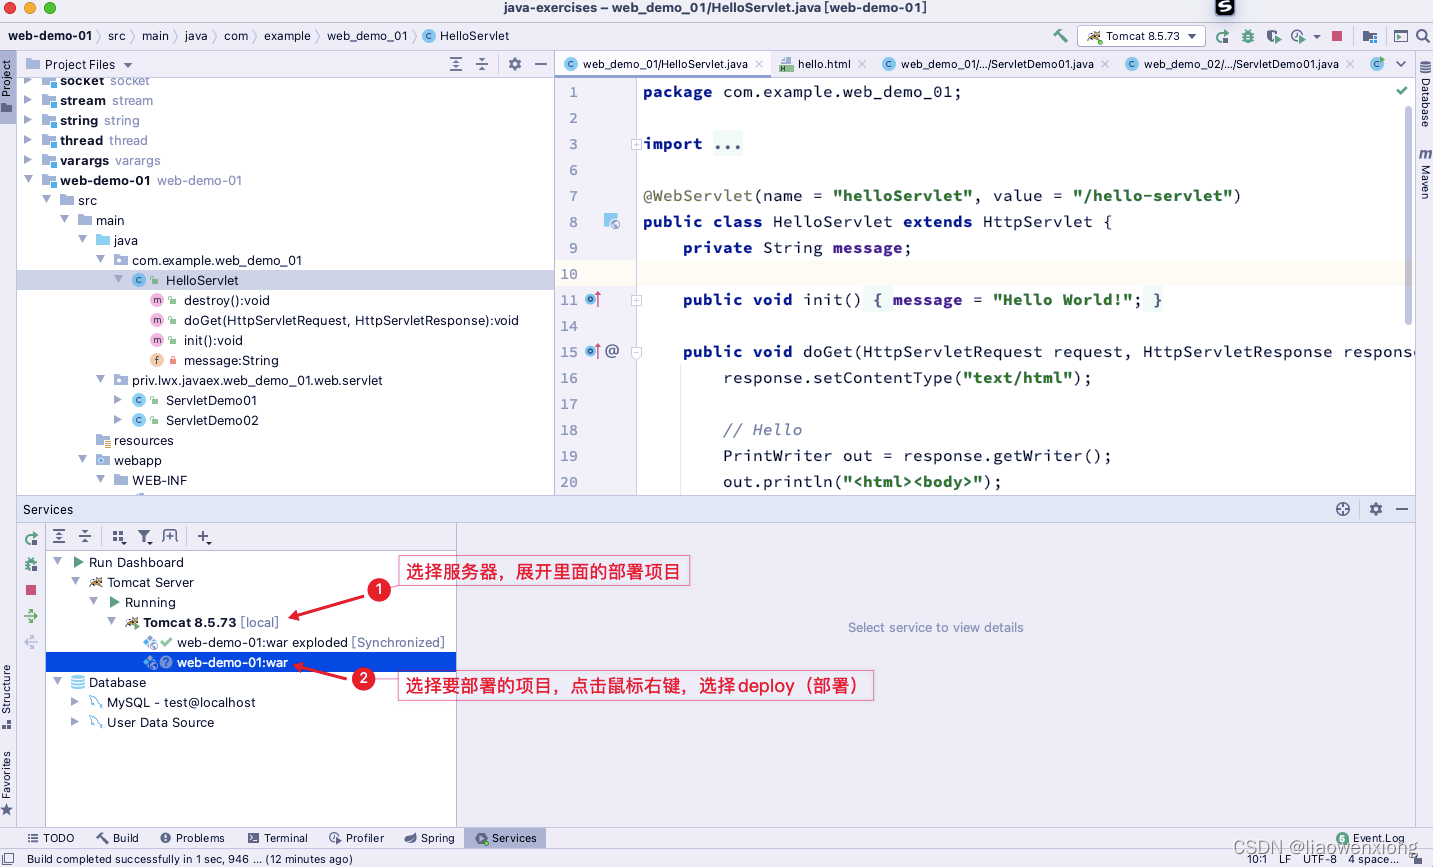
Task: Close the hello.html tab
Action: [x=862, y=64]
